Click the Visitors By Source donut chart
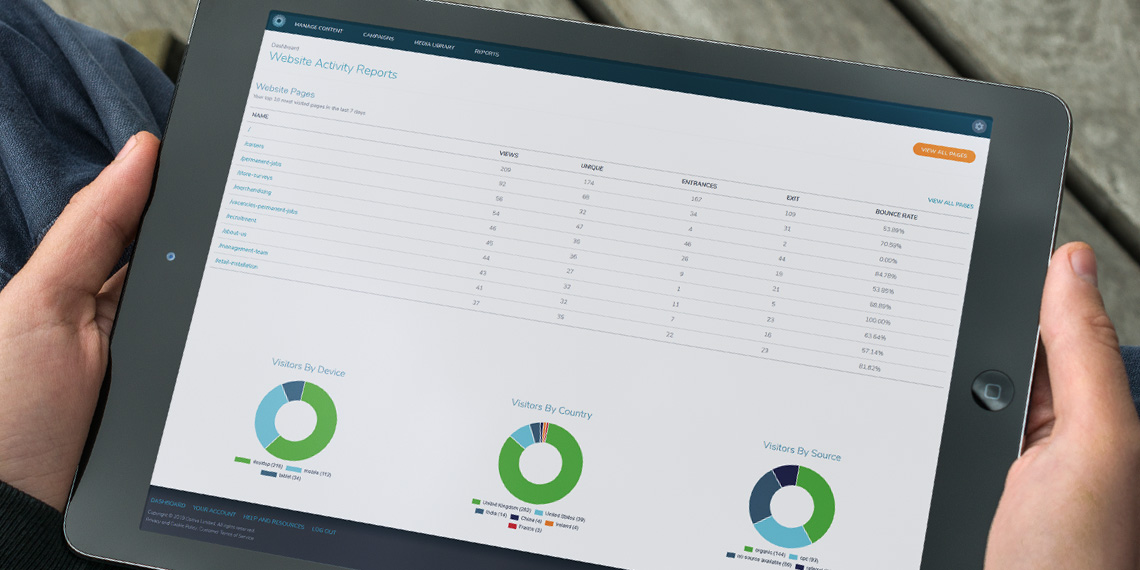The image size is (1140, 570). 792,507
